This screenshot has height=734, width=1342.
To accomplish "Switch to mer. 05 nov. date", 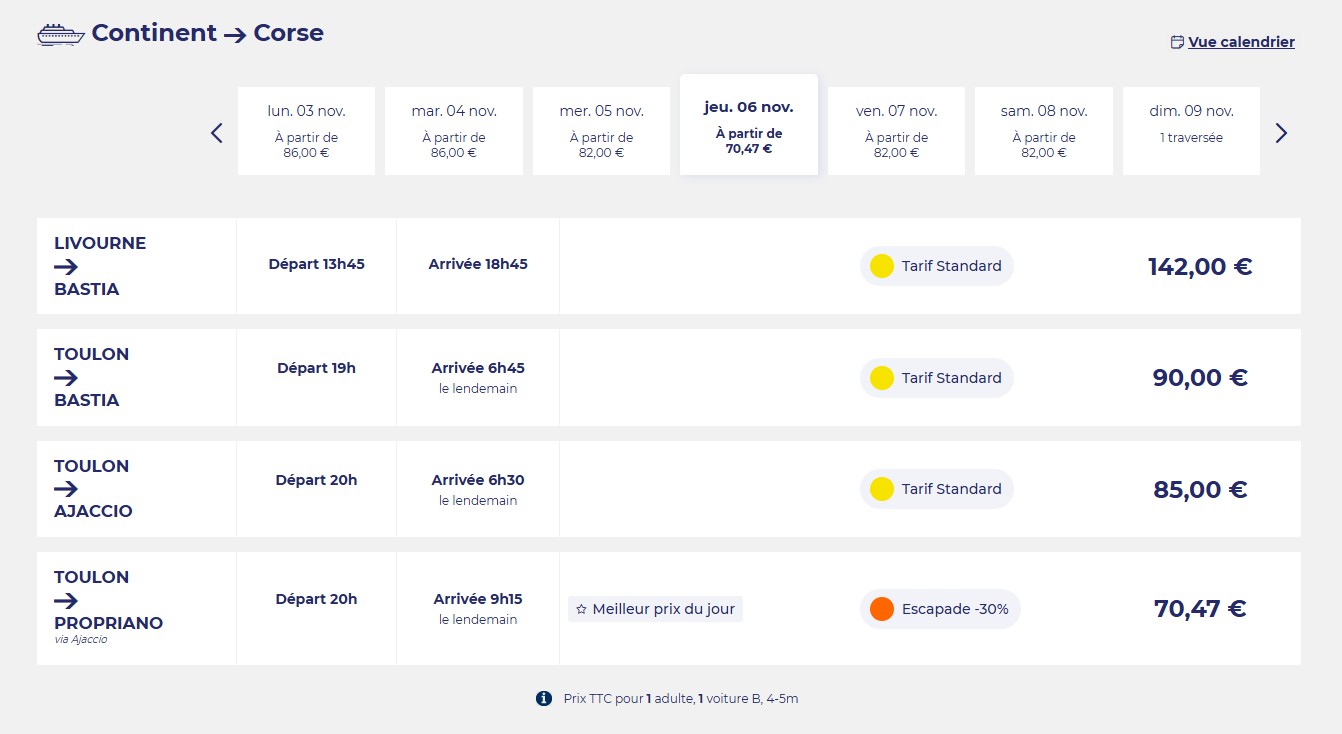I will [601, 131].
